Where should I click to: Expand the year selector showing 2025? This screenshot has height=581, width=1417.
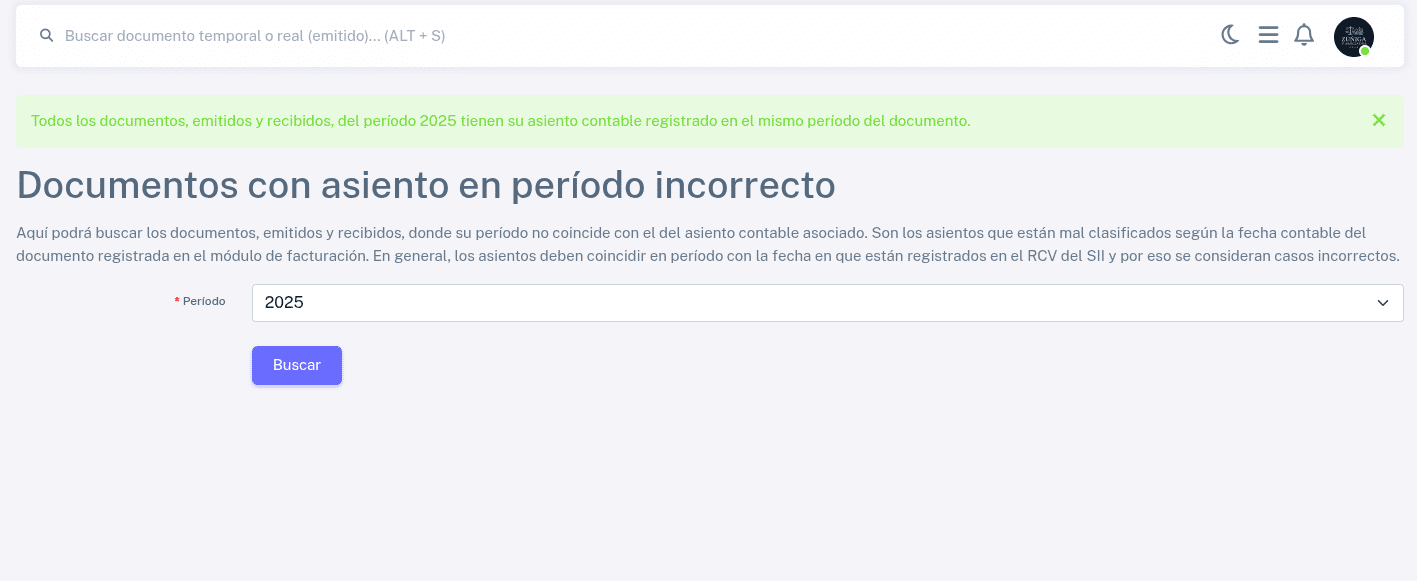(x=828, y=303)
